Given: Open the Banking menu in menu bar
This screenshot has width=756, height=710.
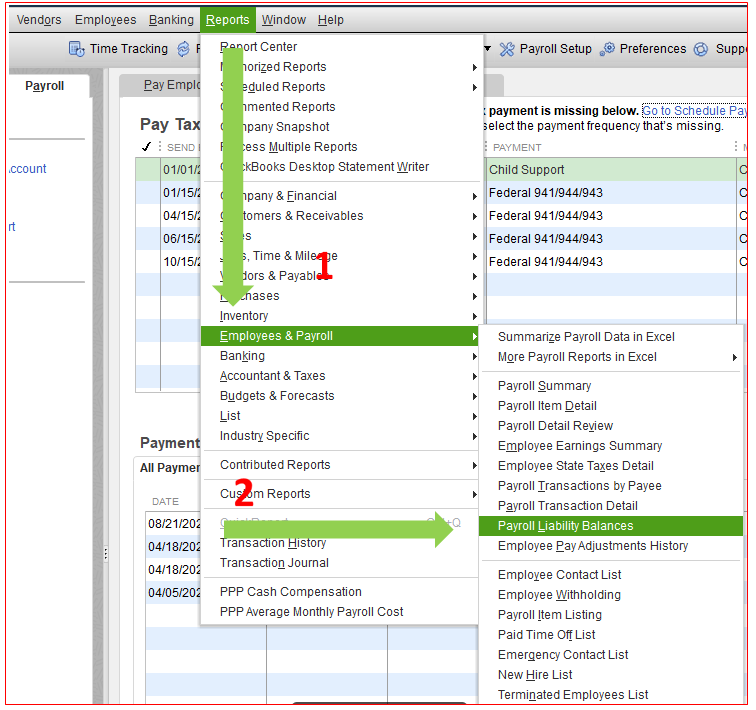Looking at the screenshot, I should tap(171, 20).
